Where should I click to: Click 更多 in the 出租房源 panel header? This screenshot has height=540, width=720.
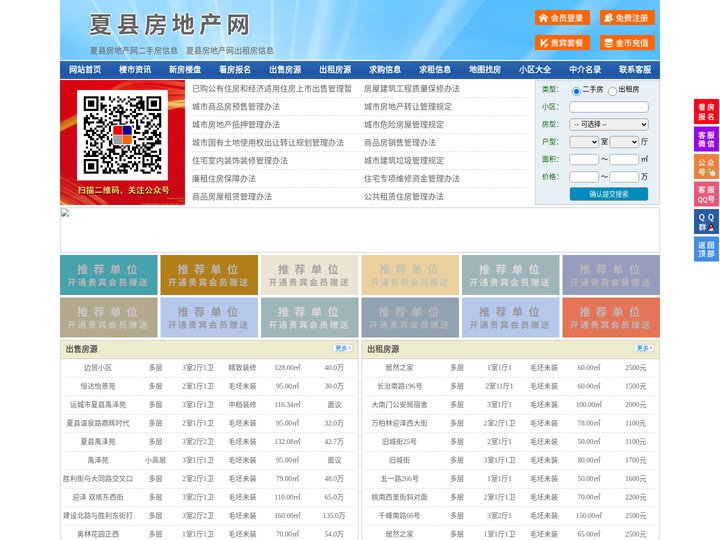pos(644,349)
